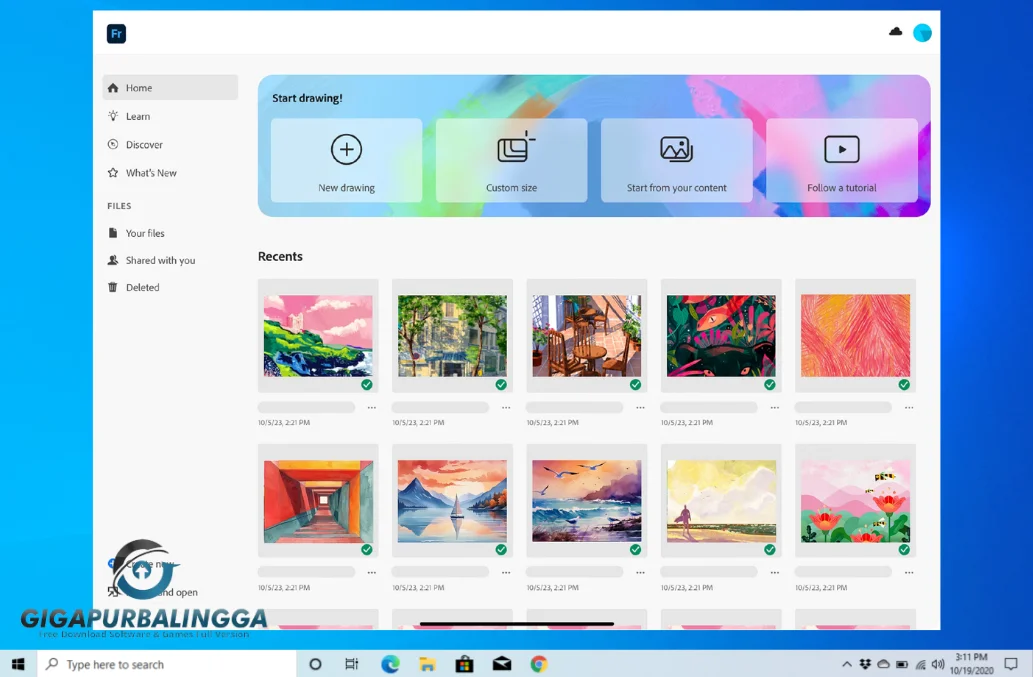This screenshot has height=677, width=1033.
Task: Open options for the beach painting file
Action: click(775, 572)
